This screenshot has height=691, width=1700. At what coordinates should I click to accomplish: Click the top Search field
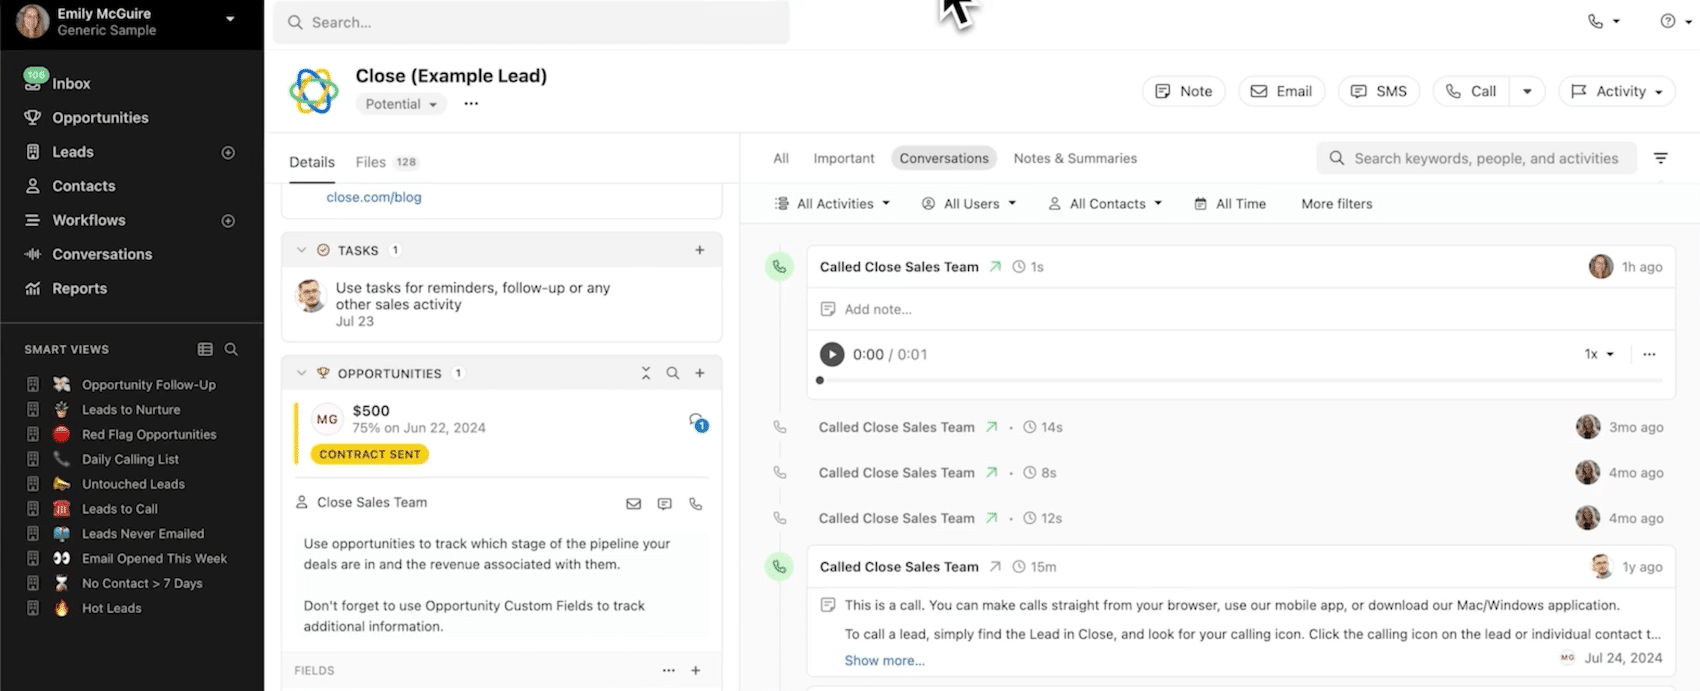pos(531,22)
